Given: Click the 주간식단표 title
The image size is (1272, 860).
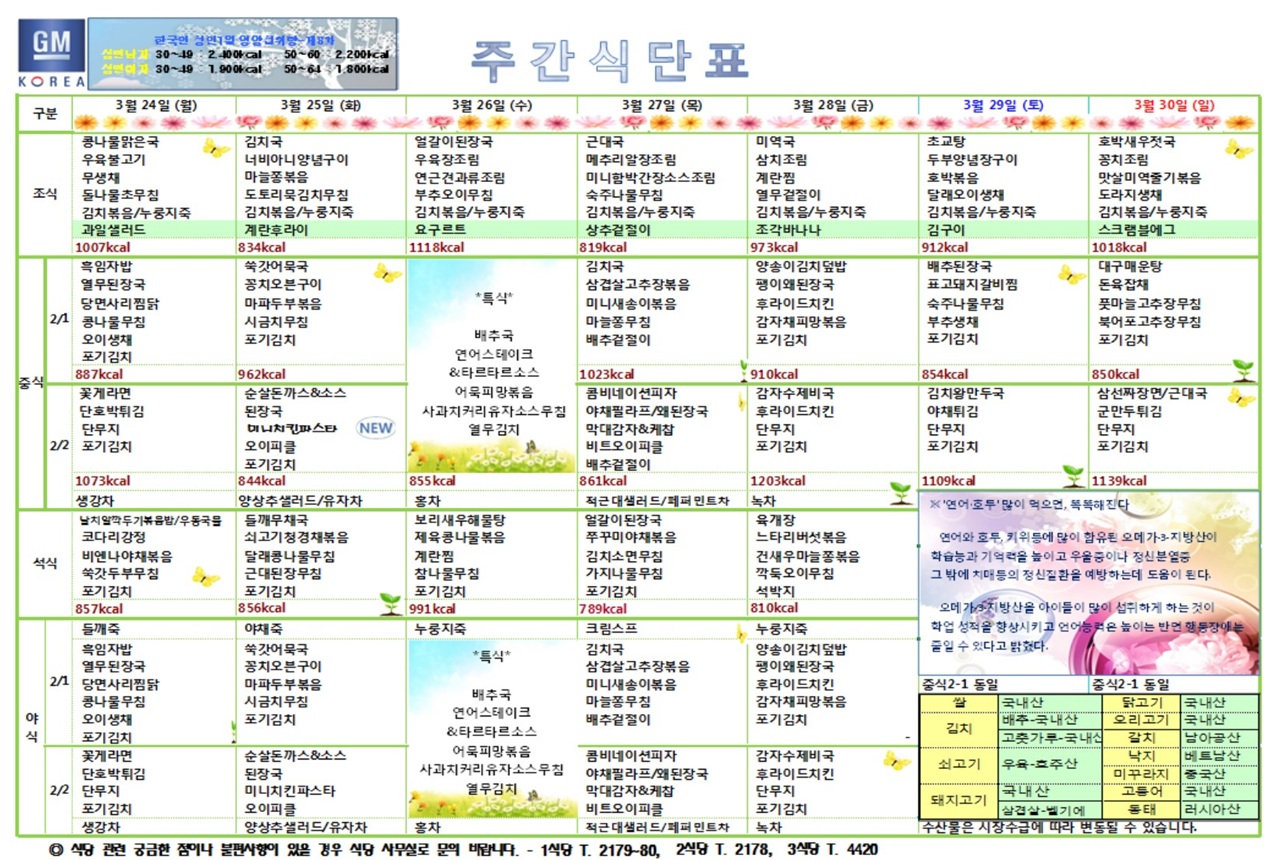Looking at the screenshot, I should 609,58.
